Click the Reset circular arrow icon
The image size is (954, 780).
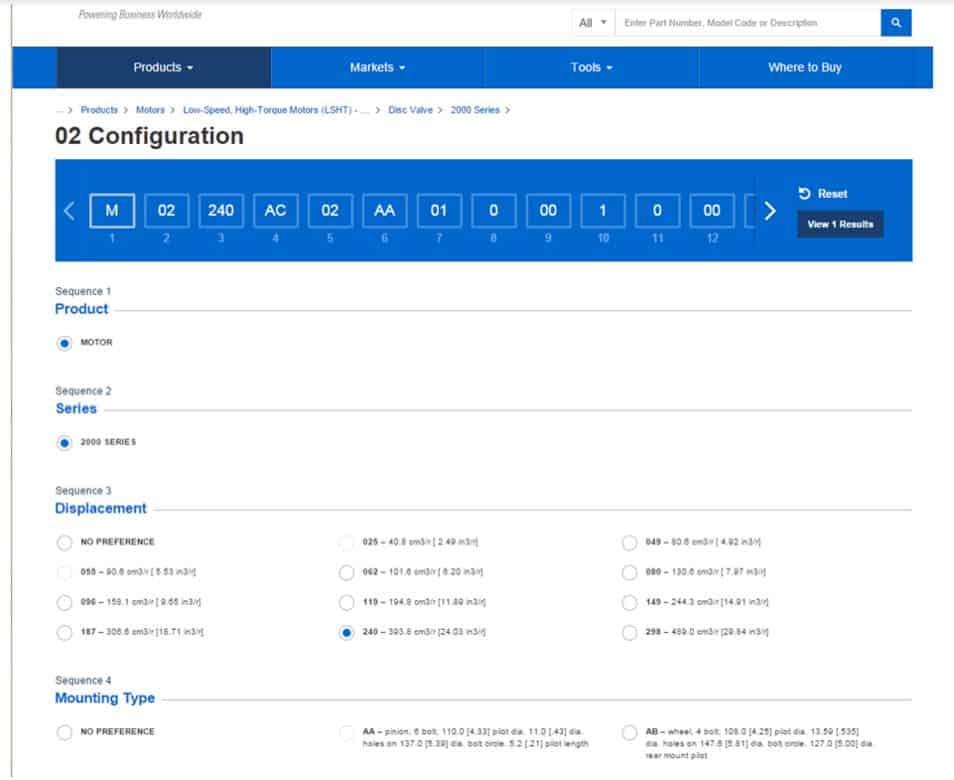806,194
